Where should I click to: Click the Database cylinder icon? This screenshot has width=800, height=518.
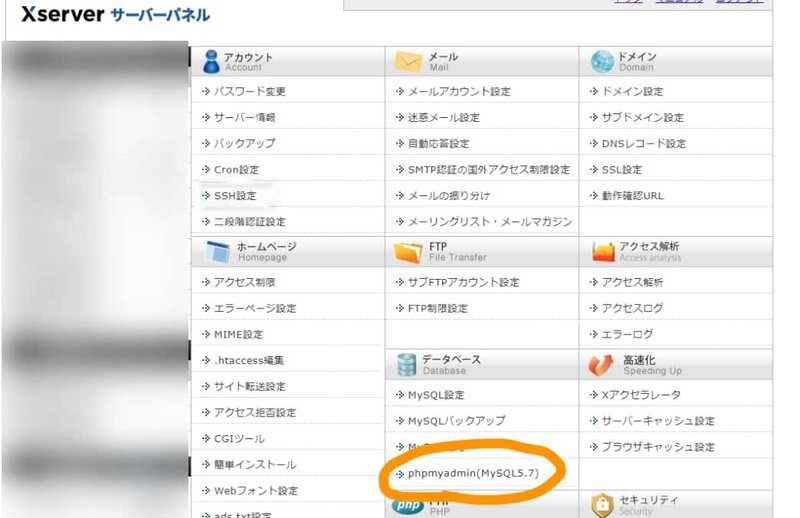pos(407,365)
